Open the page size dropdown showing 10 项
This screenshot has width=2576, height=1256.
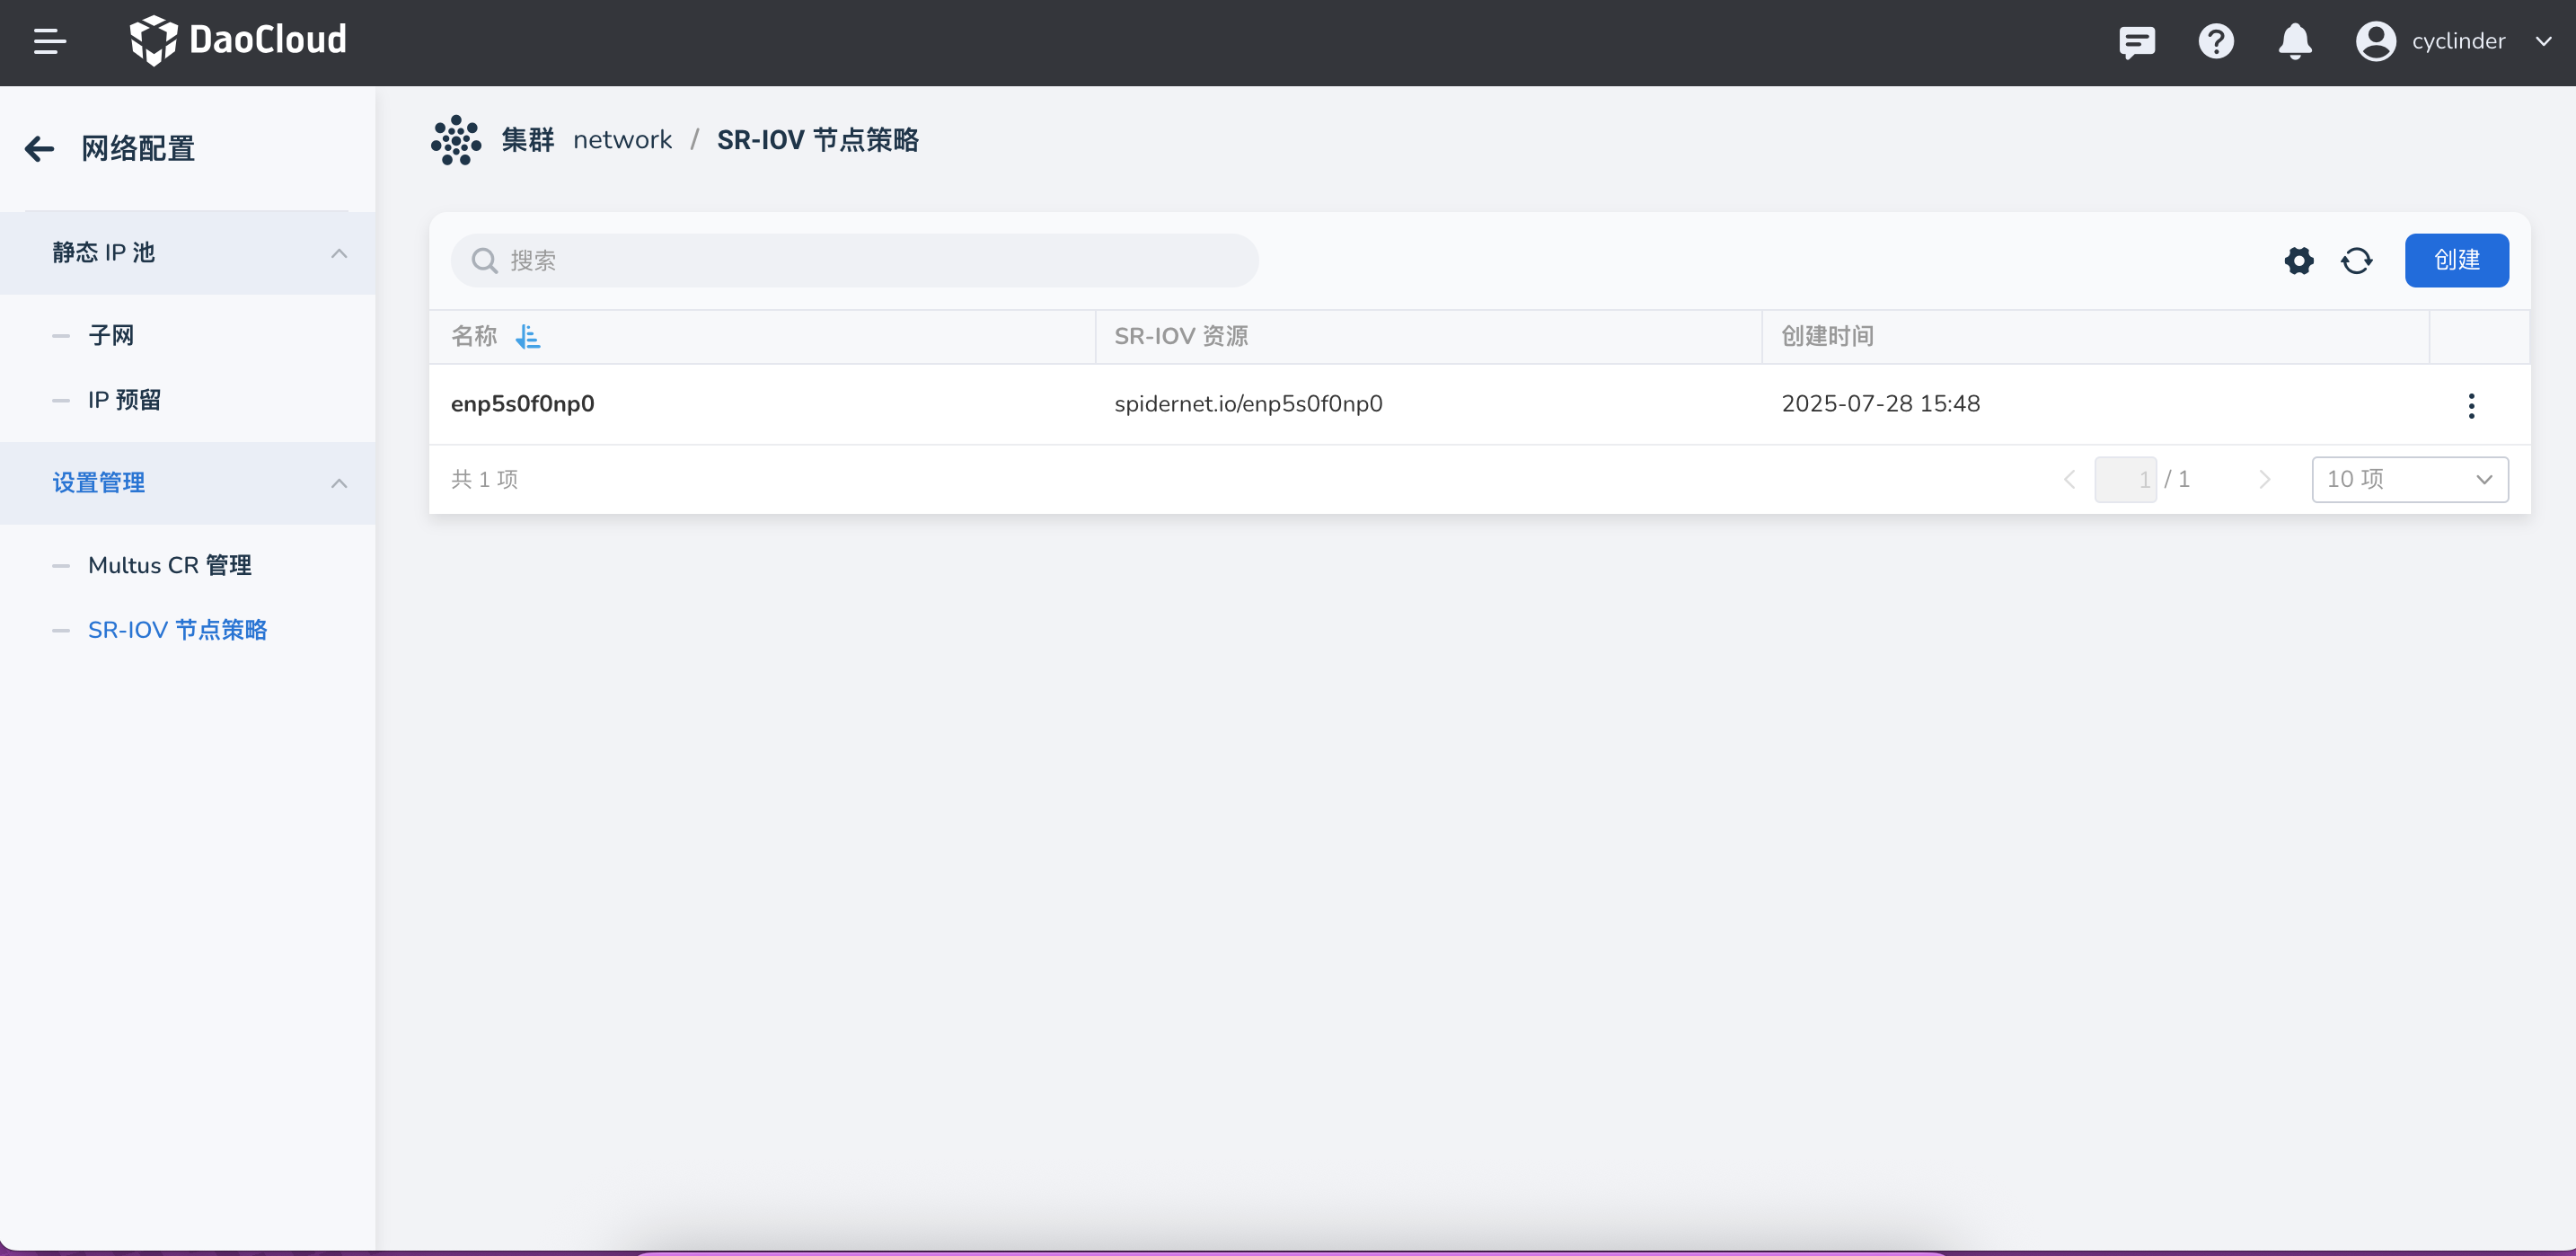pos(2410,479)
